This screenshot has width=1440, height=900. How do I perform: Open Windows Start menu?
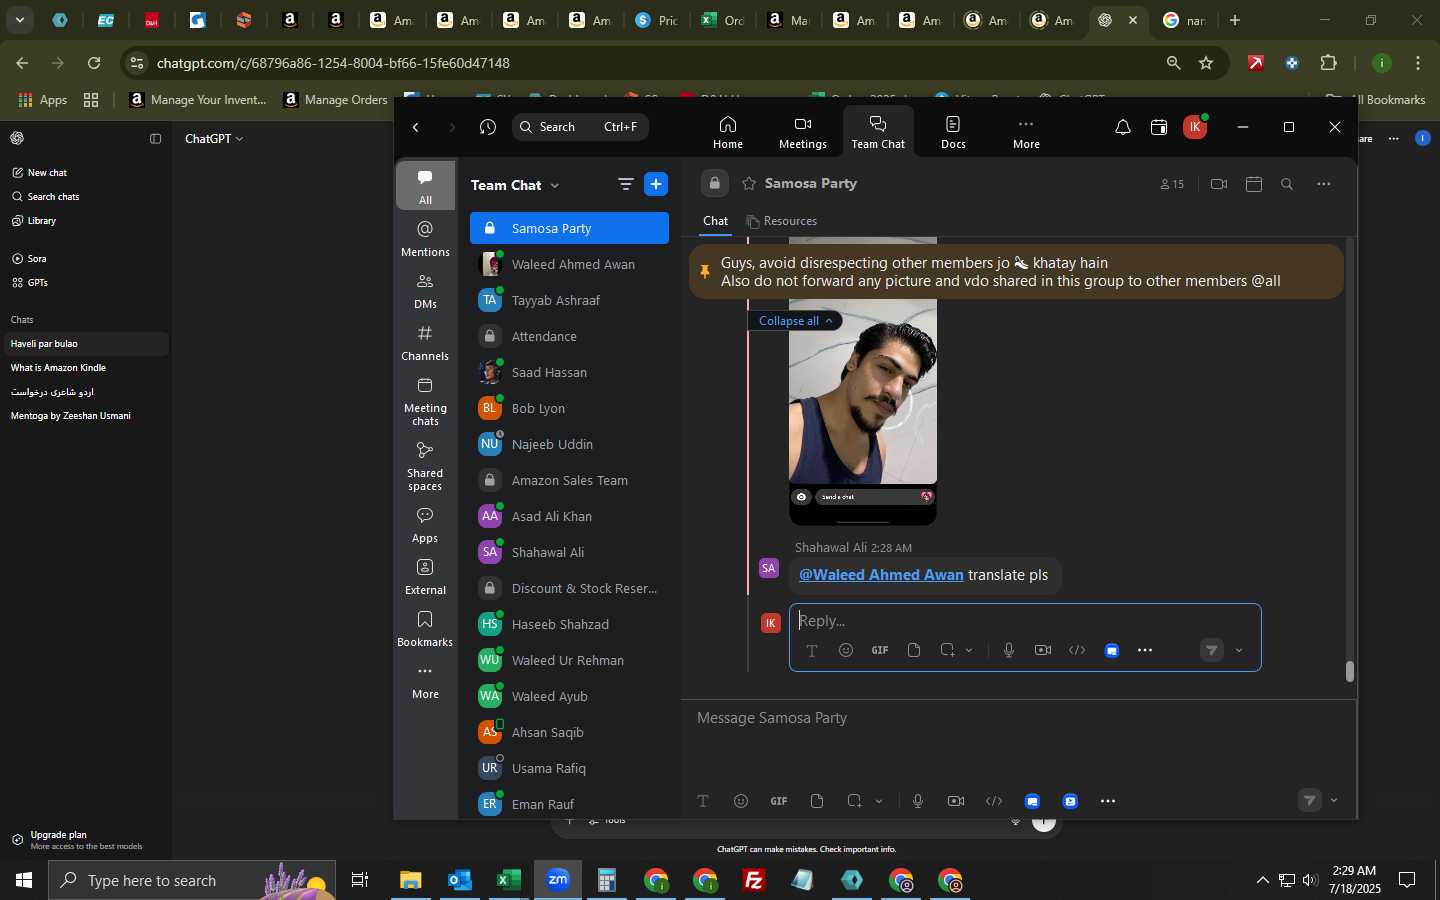[23, 881]
